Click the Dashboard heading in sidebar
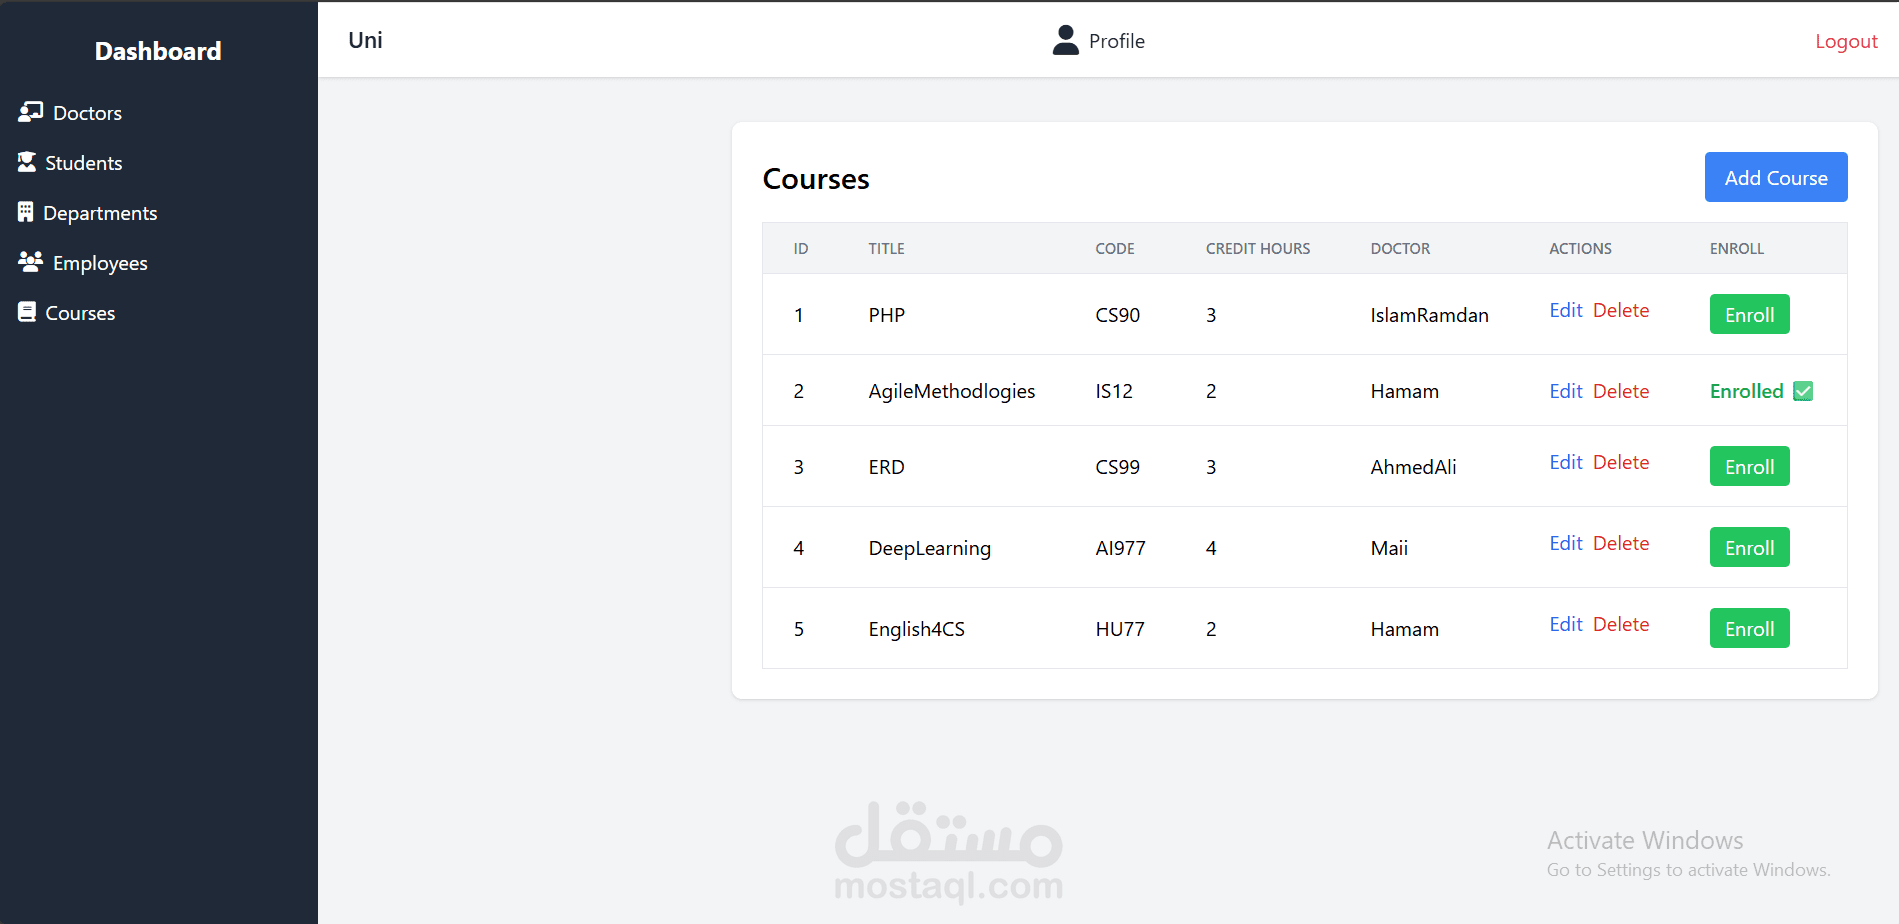 (158, 51)
